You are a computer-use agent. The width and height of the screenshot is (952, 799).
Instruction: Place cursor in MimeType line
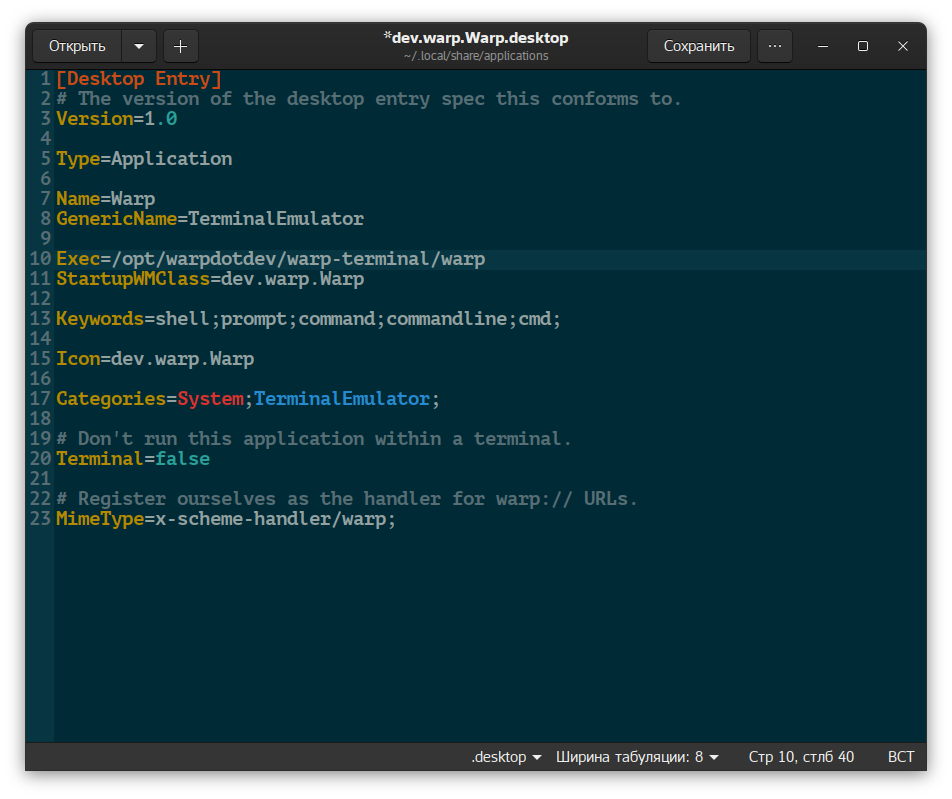[x=226, y=519]
